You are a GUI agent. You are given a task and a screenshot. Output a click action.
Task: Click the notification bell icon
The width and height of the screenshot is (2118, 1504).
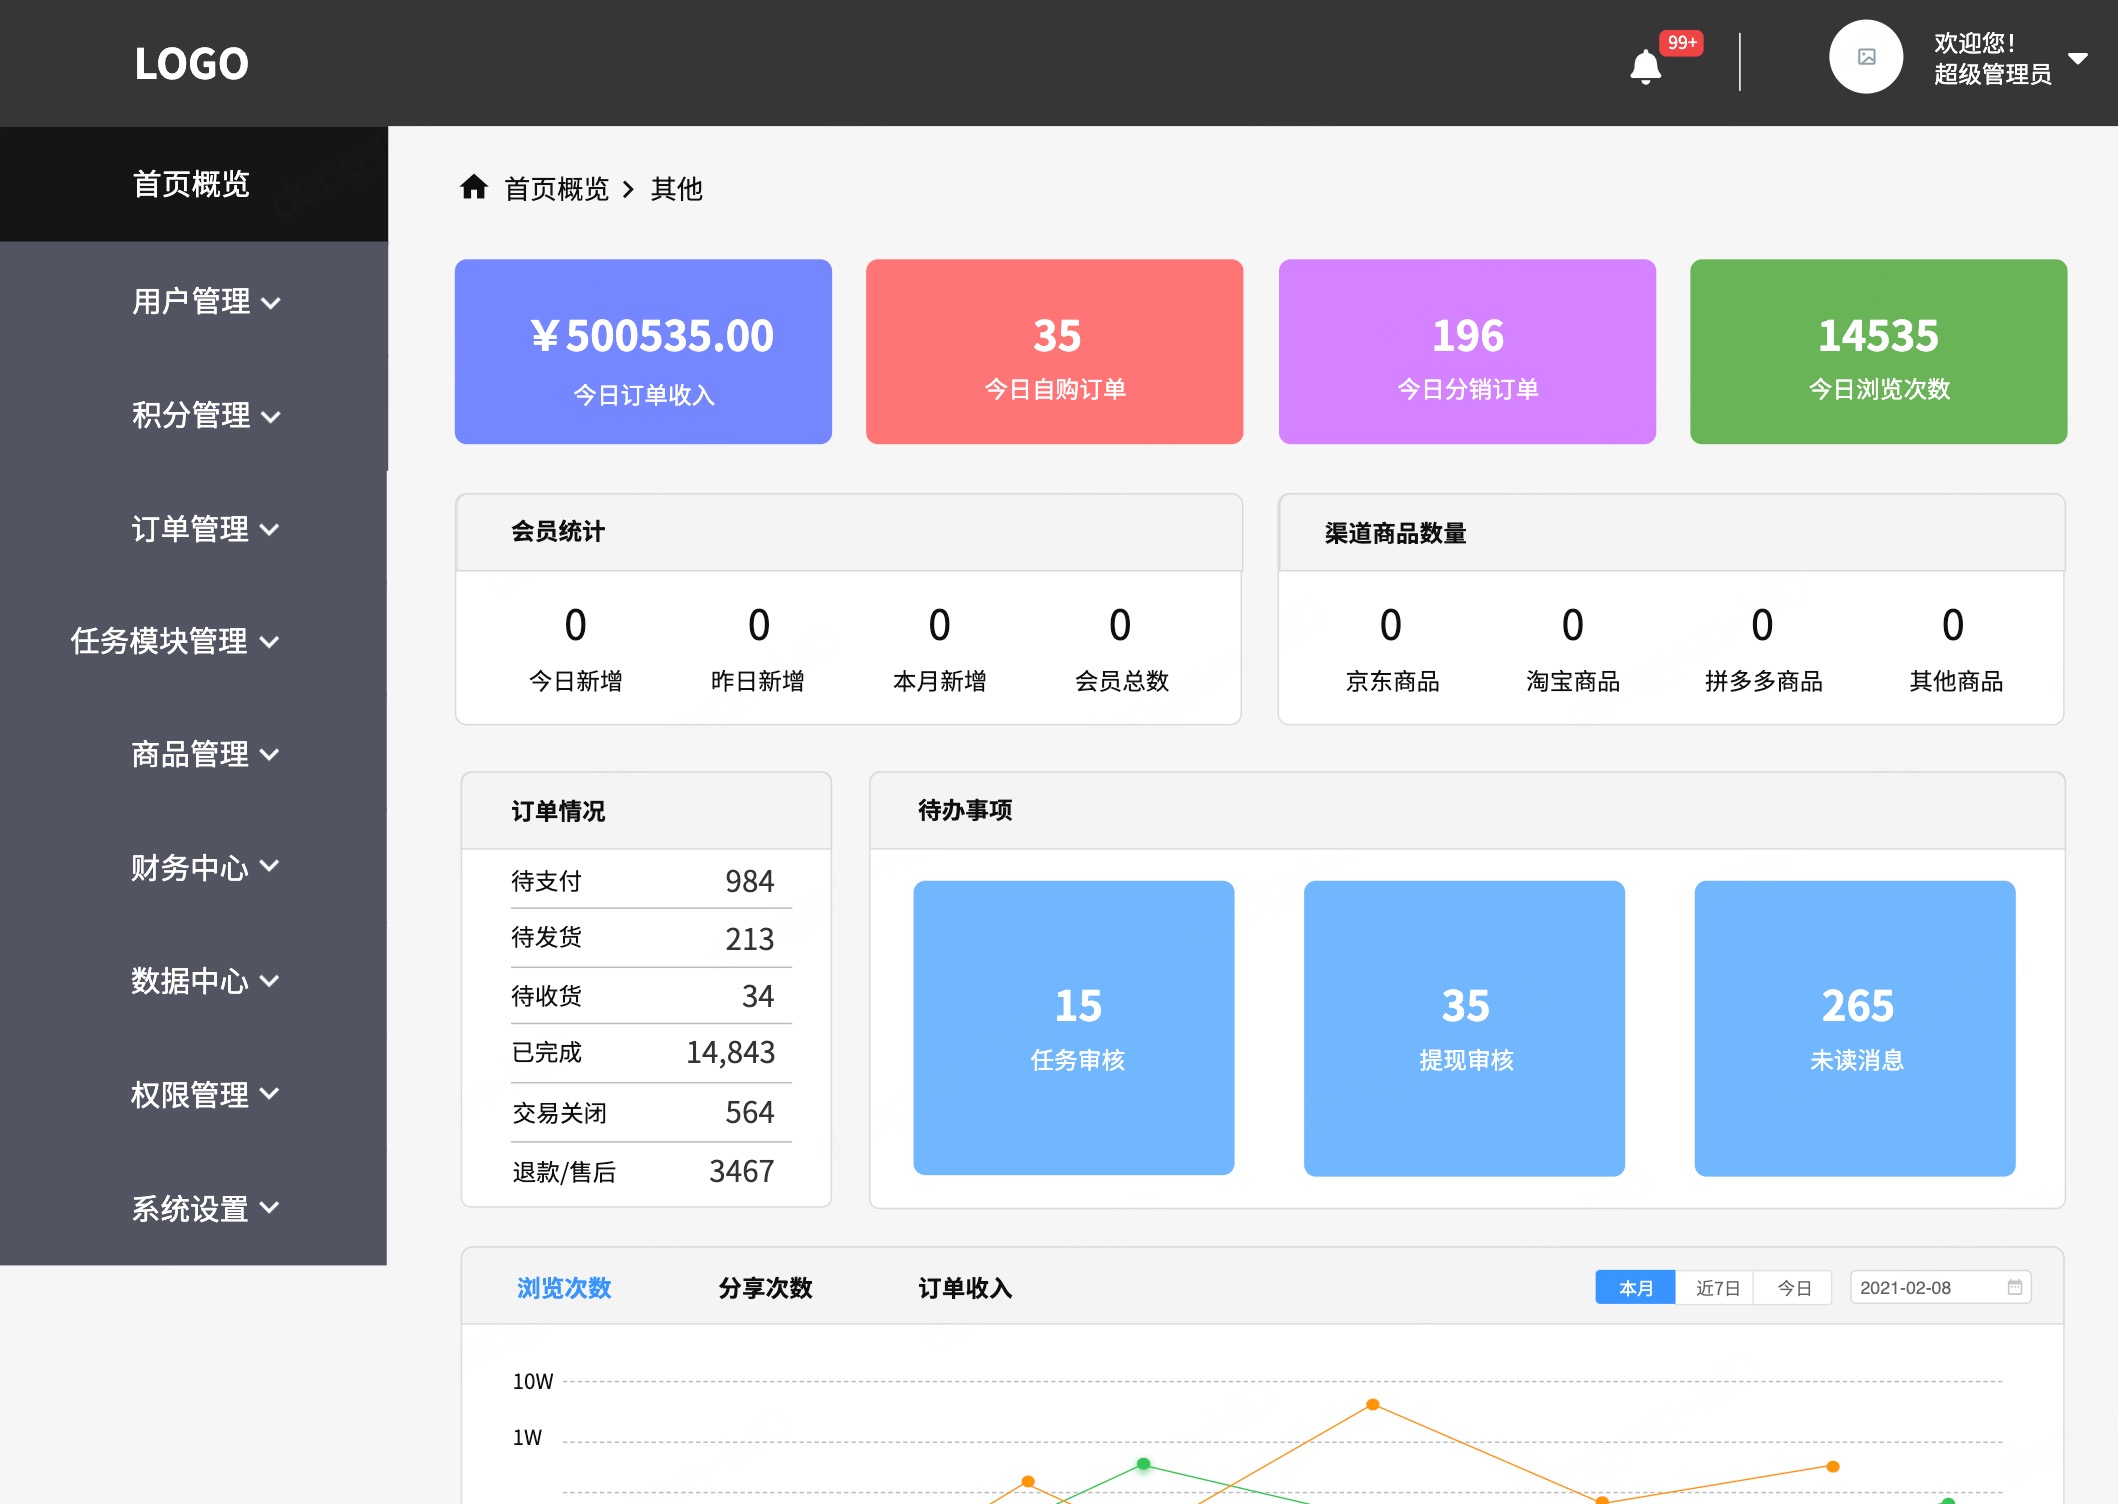[x=1645, y=67]
